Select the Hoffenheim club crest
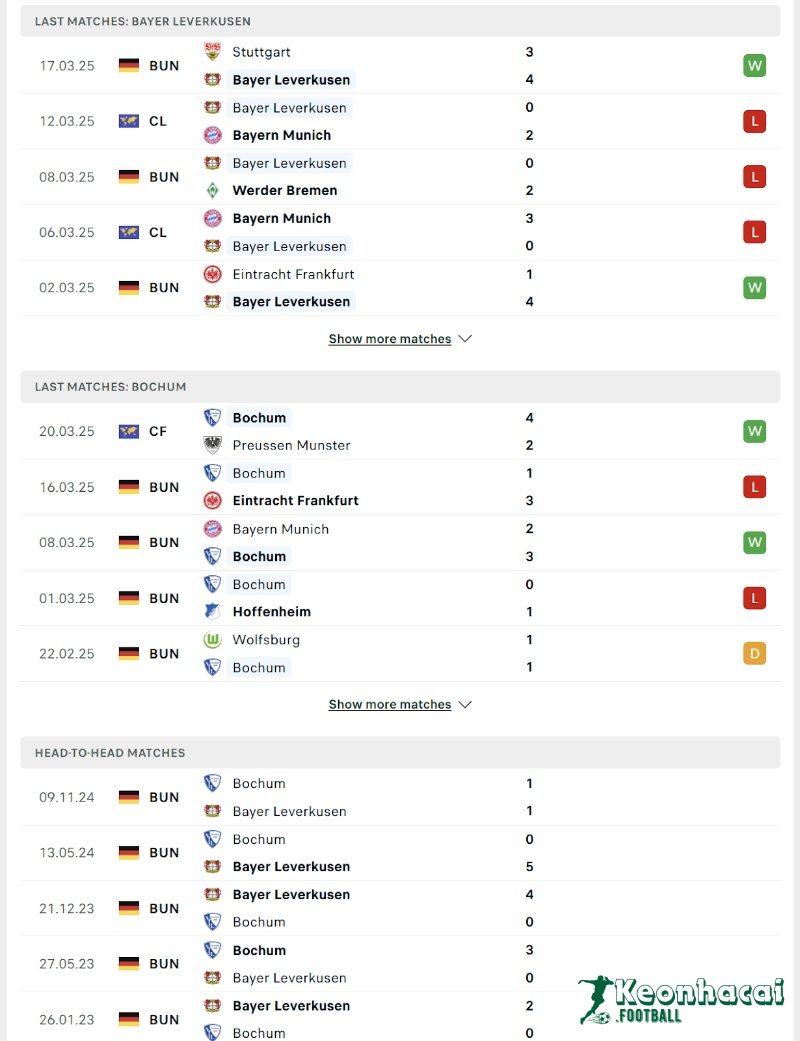Viewport: 800px width, 1041px height. (x=212, y=611)
